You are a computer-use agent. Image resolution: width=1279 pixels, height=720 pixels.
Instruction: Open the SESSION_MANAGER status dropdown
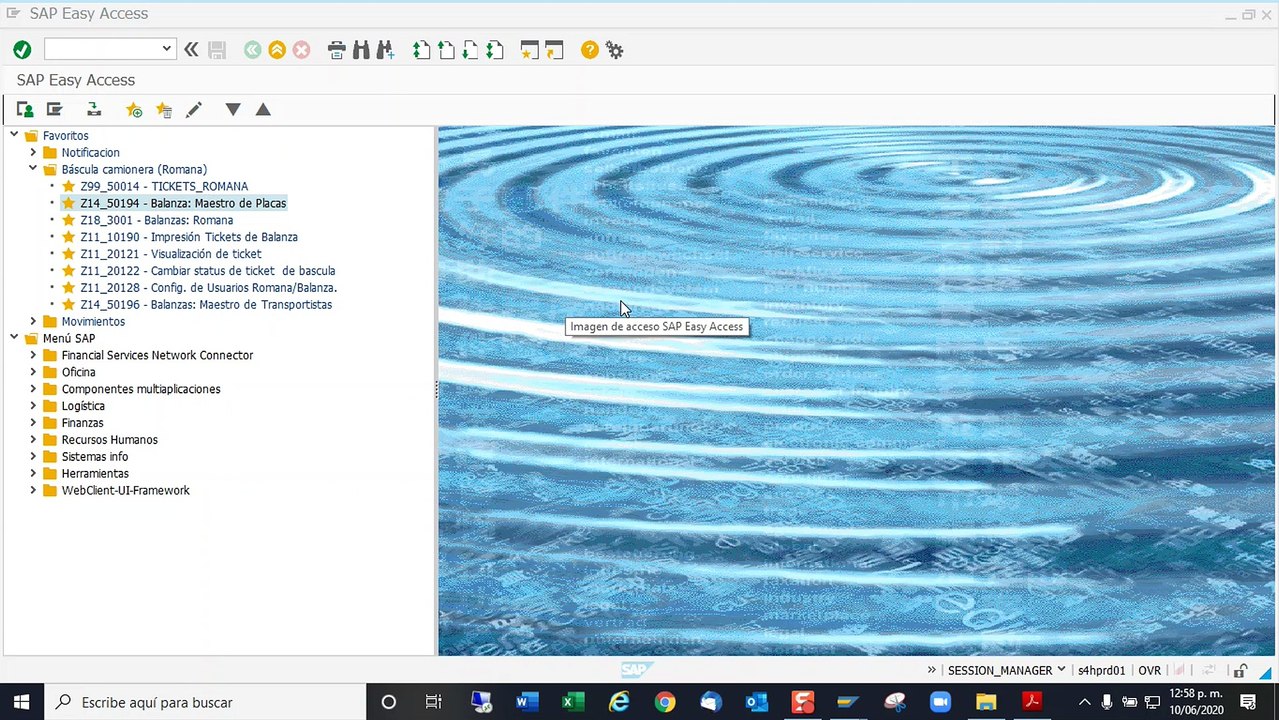coord(1061,670)
